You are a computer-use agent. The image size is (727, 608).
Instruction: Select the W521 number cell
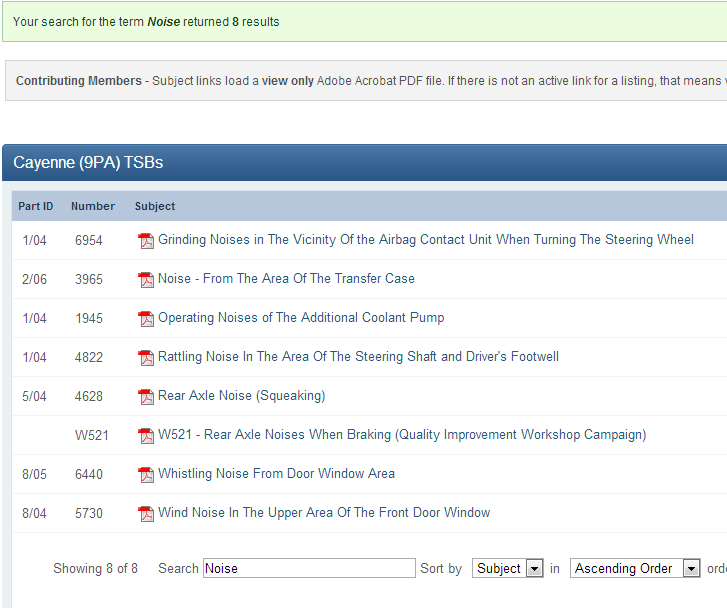tap(91, 435)
